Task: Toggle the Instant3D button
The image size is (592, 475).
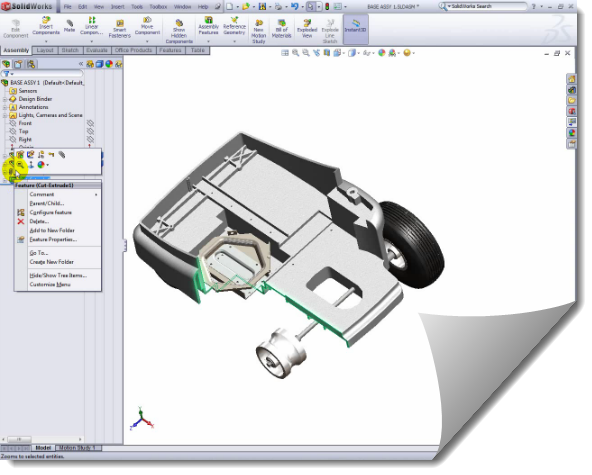Action: point(355,28)
